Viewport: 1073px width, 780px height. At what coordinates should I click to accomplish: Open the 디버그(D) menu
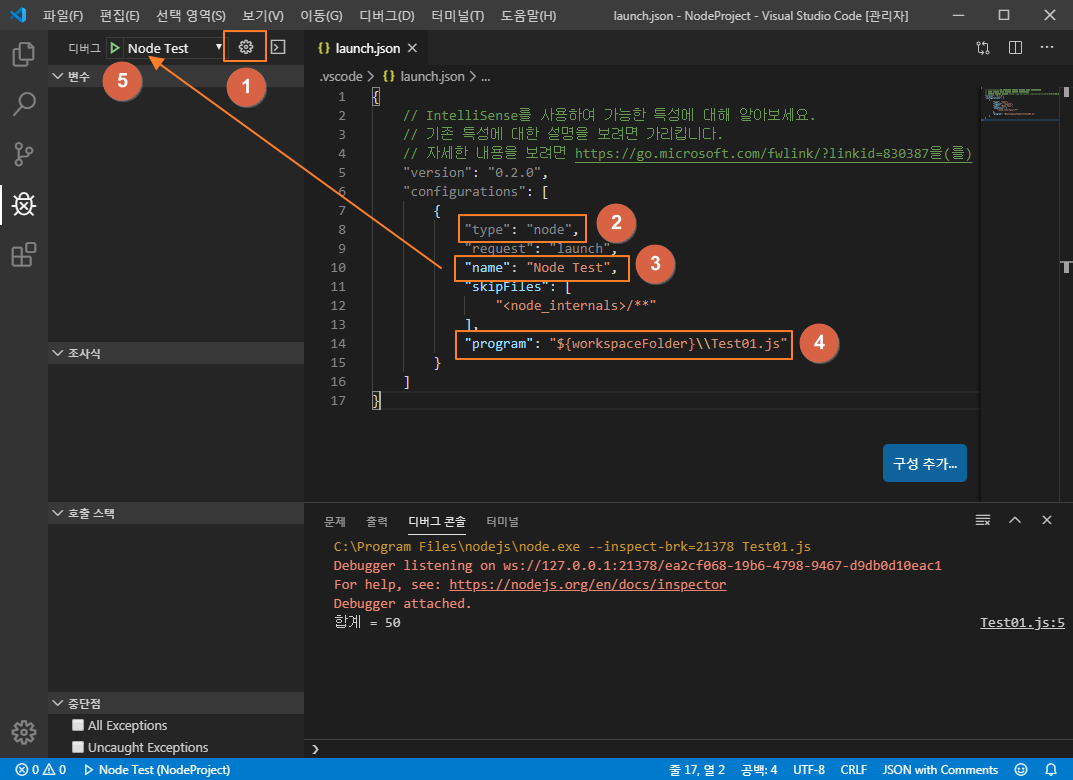point(387,15)
